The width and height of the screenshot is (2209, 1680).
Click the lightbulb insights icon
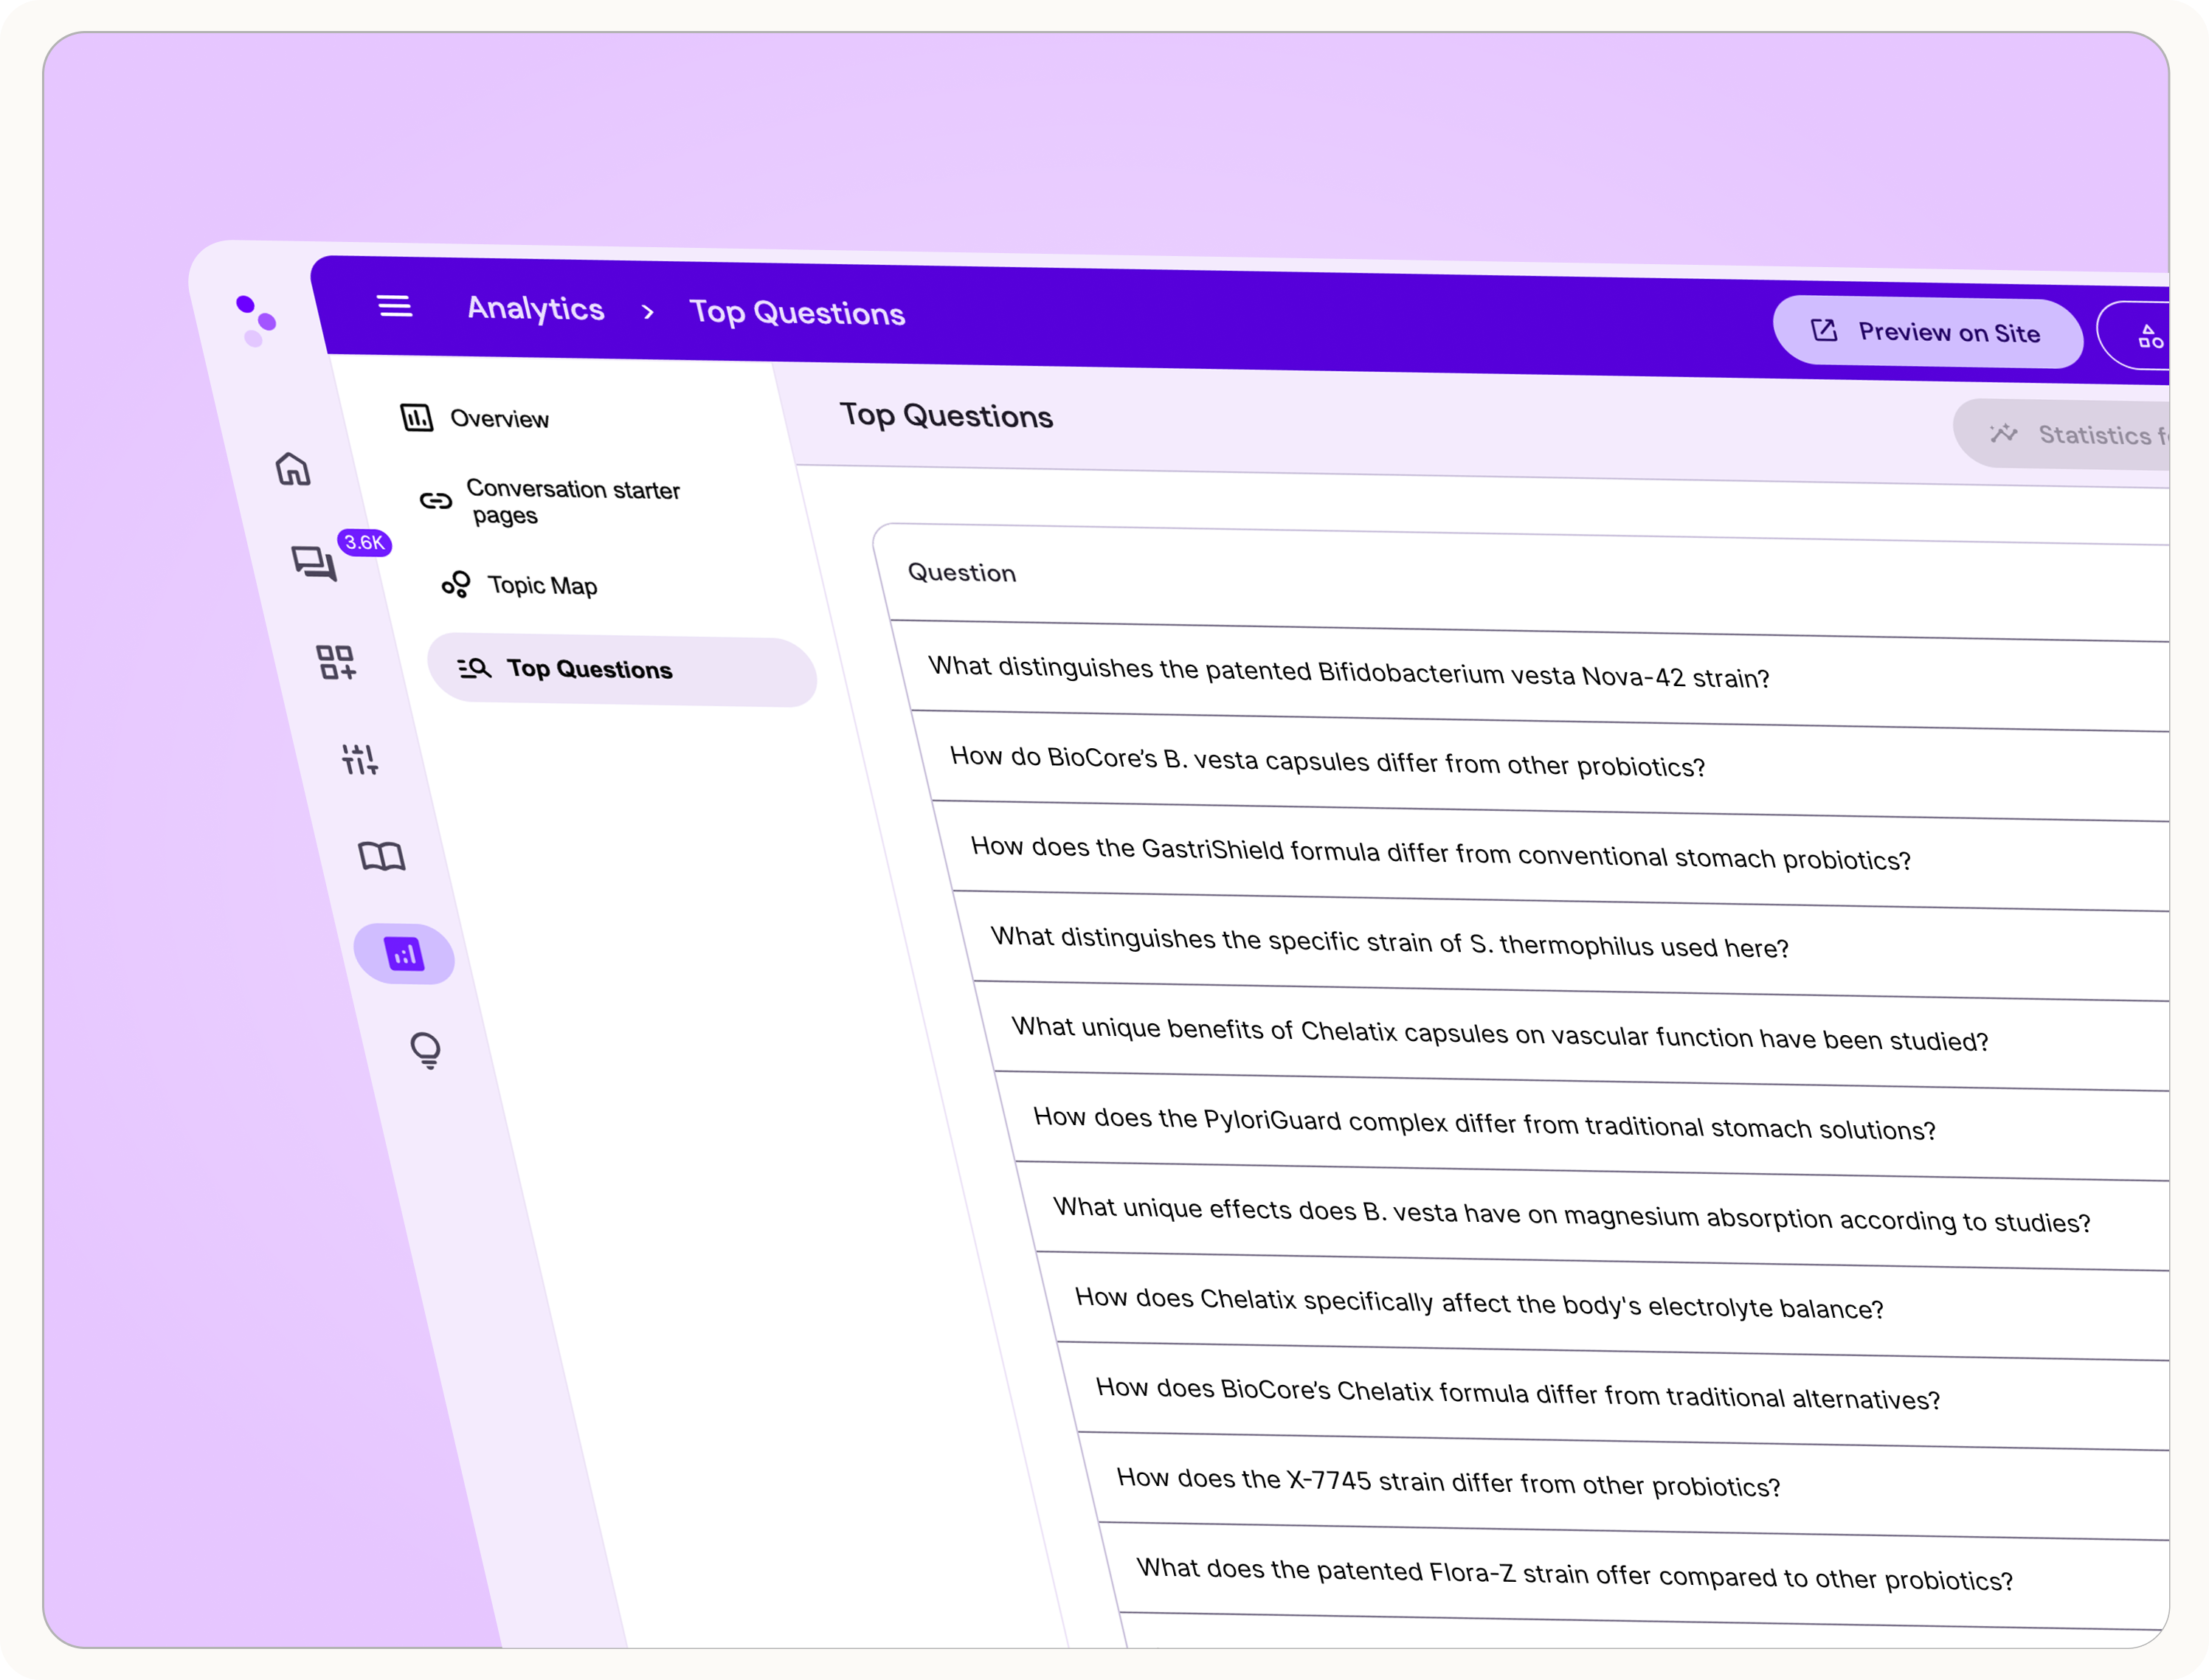(x=426, y=1050)
